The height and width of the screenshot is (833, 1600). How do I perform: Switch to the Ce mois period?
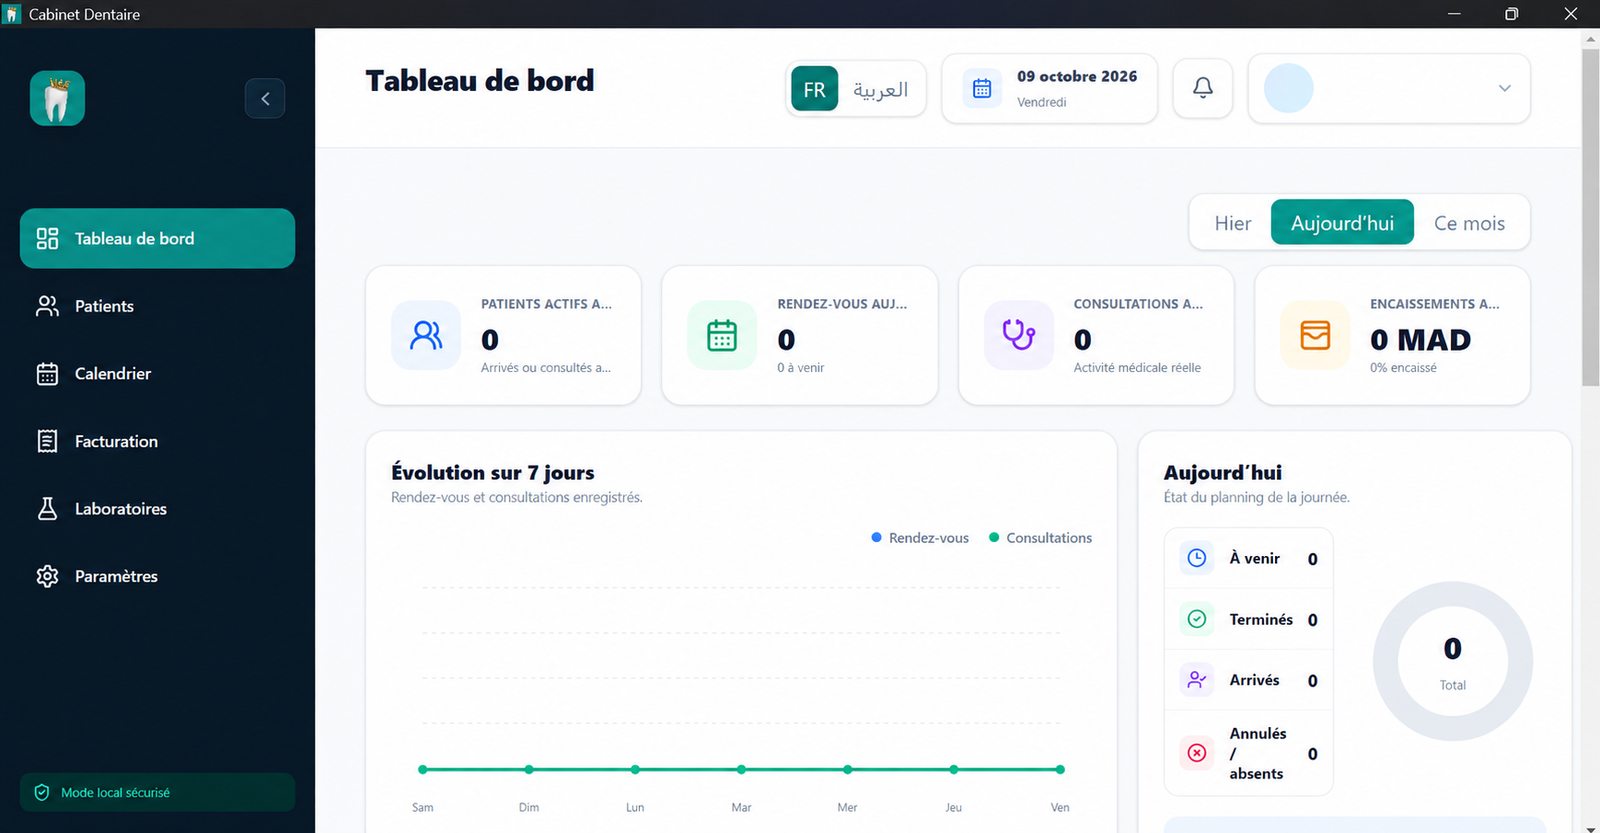[1469, 223]
